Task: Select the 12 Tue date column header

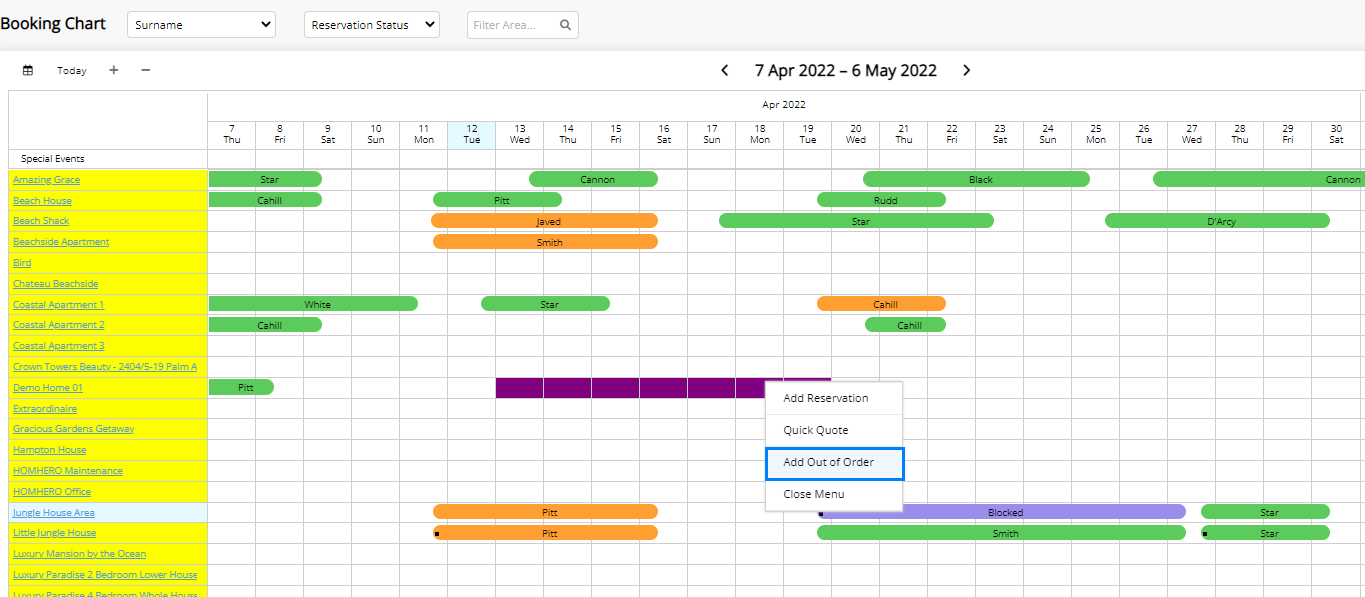Action: click(x=471, y=134)
